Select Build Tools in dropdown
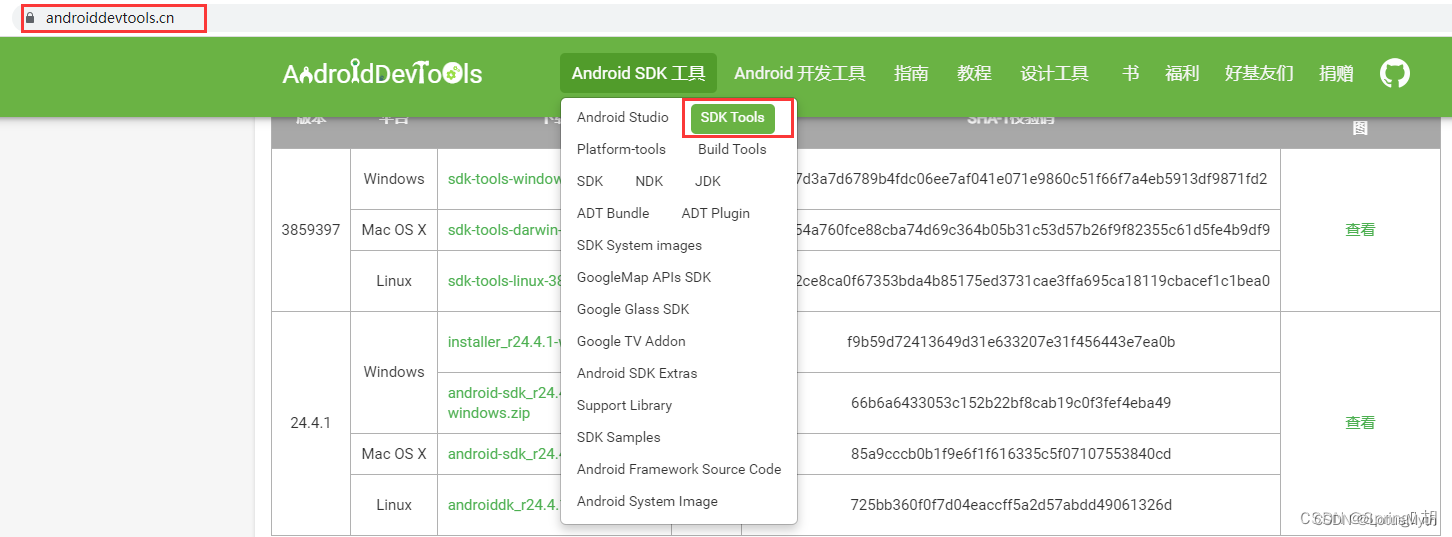This screenshot has width=1452, height=537. click(732, 149)
